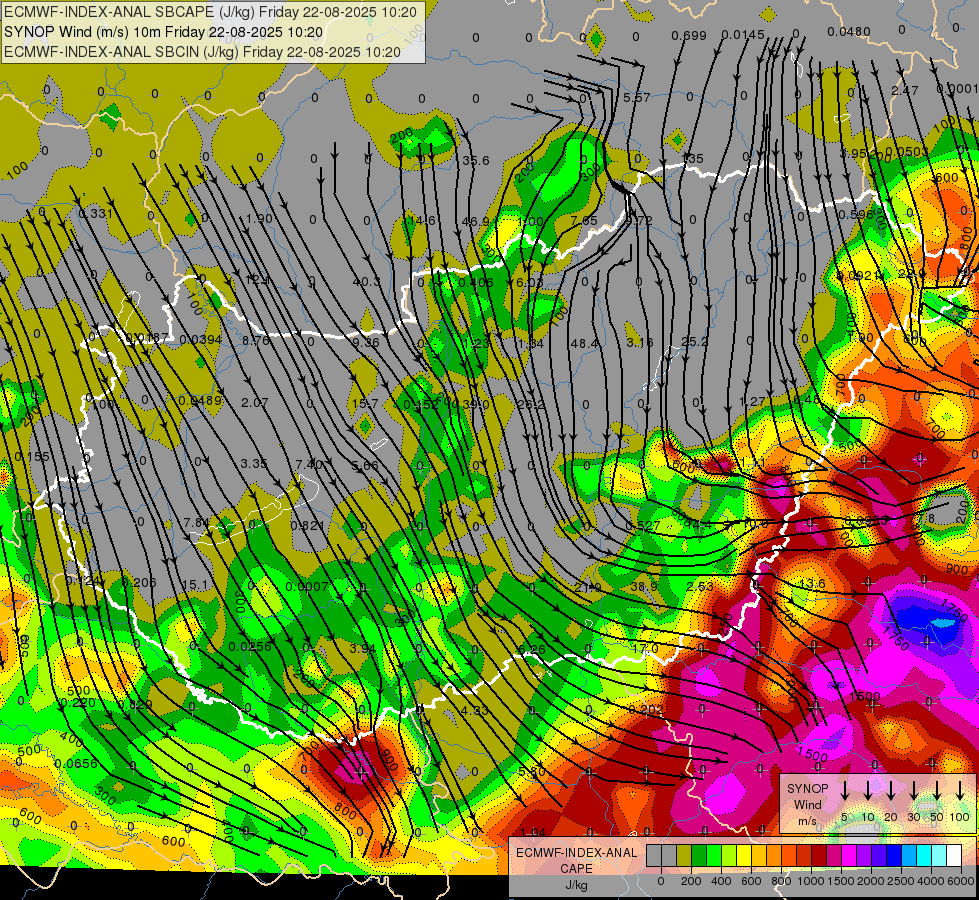The width and height of the screenshot is (979, 900).
Task: Select the SBCAPE title line at top
Action: [210, 12]
